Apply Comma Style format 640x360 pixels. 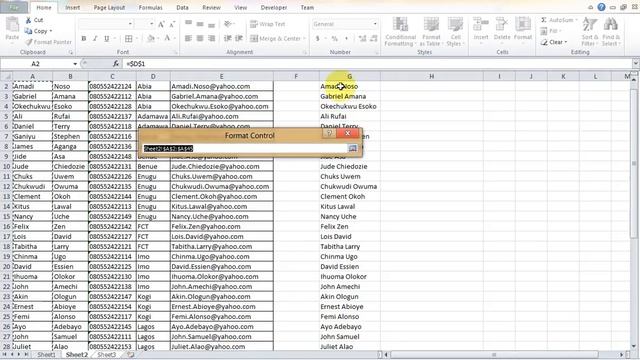(347, 38)
